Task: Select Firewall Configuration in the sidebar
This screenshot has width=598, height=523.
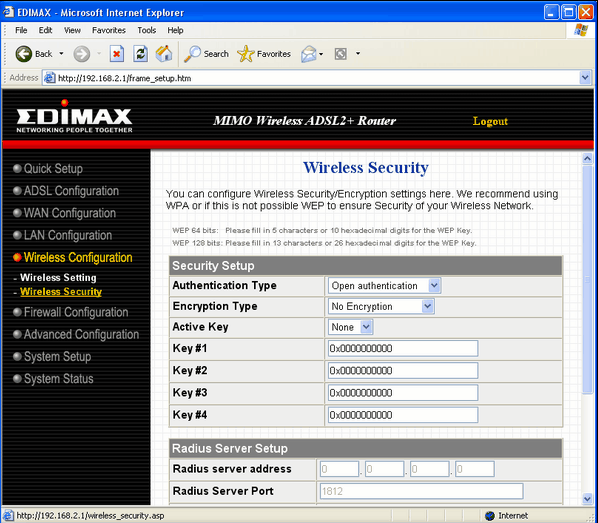Action: tap(76, 312)
